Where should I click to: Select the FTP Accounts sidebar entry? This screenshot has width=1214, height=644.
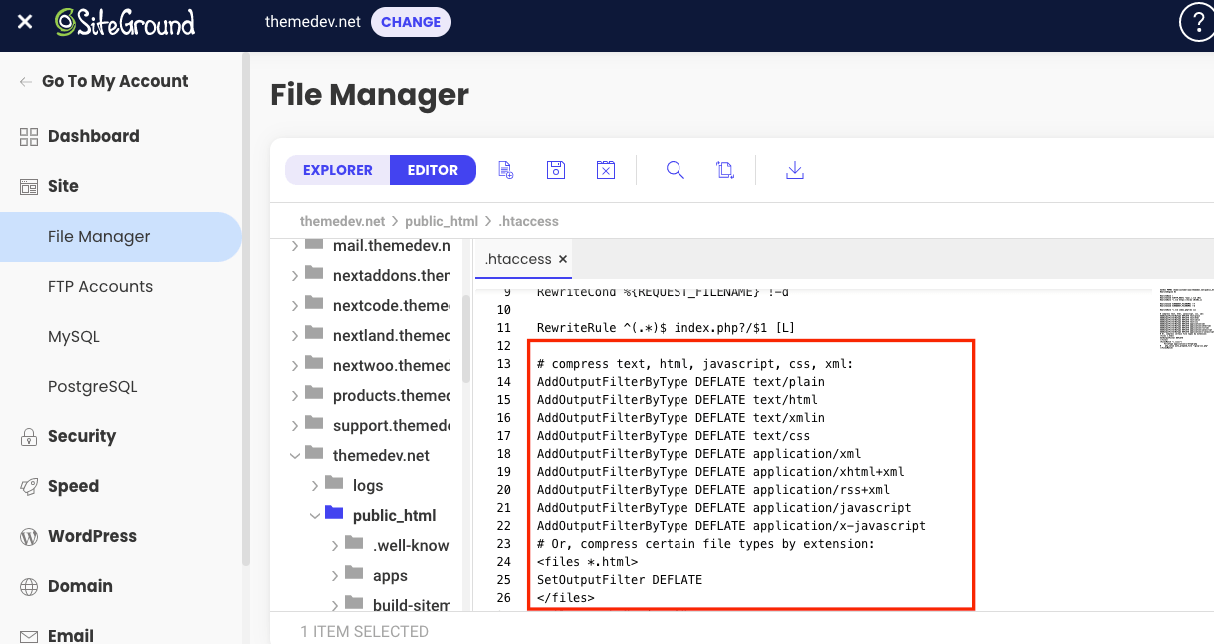[x=99, y=286]
